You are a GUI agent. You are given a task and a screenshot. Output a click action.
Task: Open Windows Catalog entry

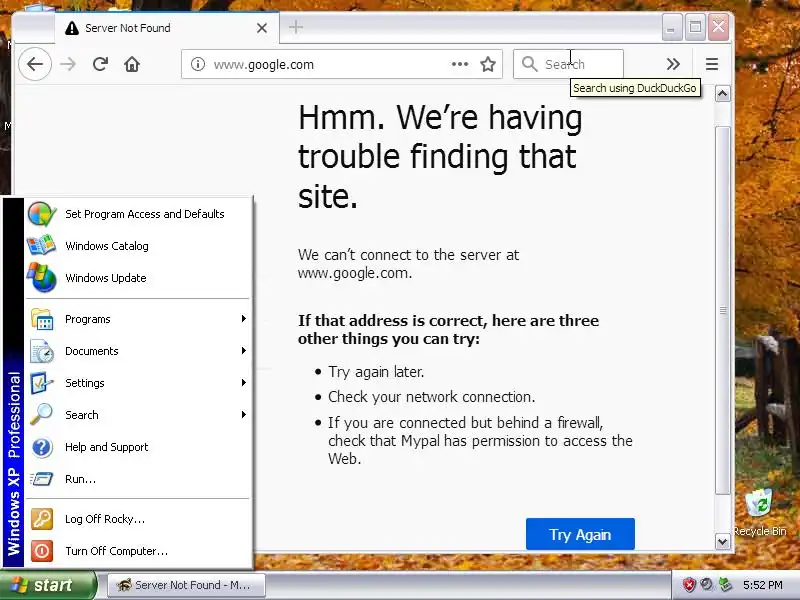(x=139, y=245)
